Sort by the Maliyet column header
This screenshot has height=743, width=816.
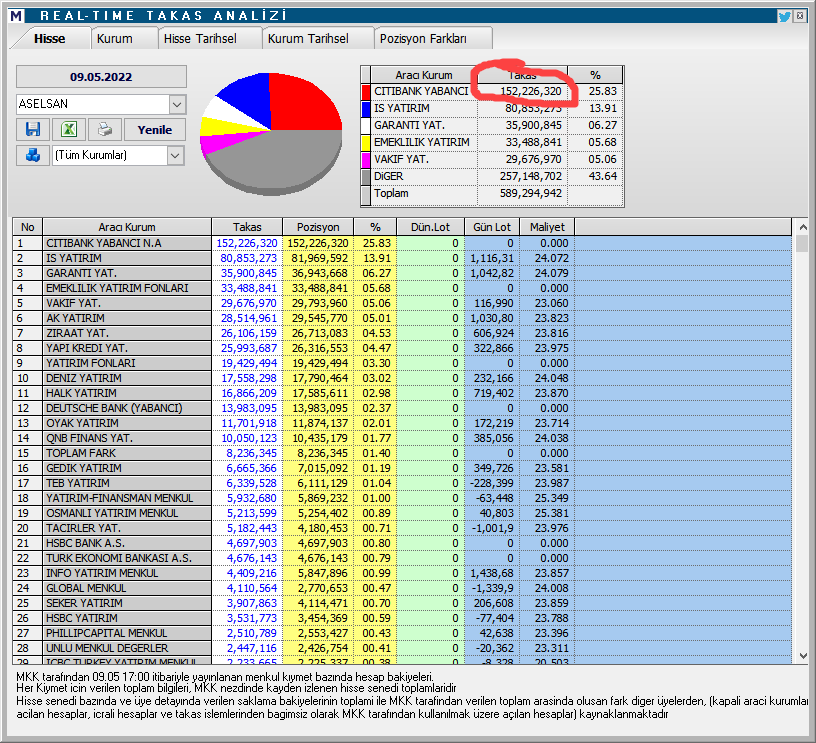pyautogui.click(x=547, y=227)
